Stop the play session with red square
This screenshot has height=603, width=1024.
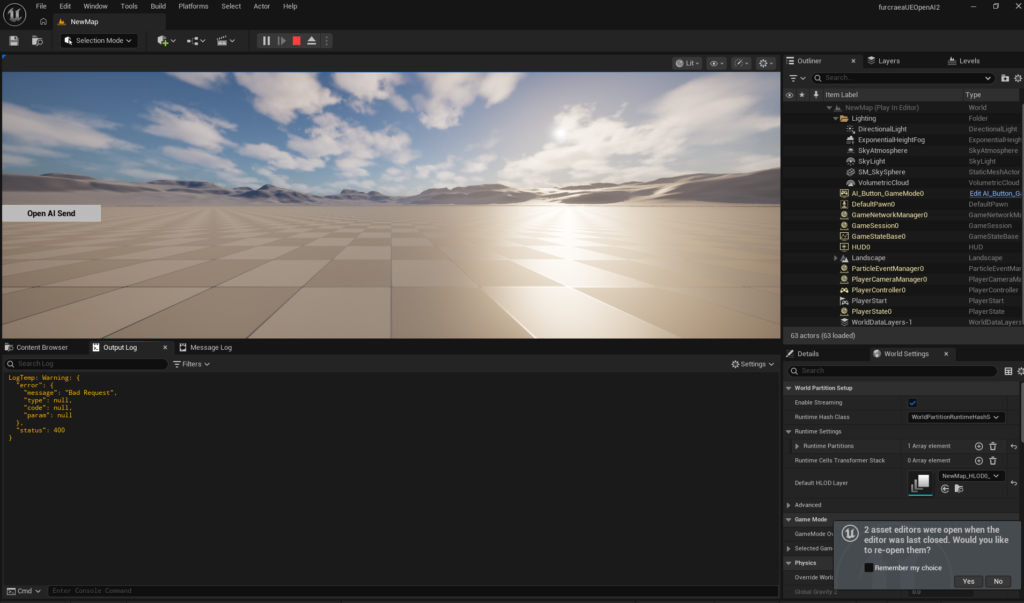pos(297,41)
